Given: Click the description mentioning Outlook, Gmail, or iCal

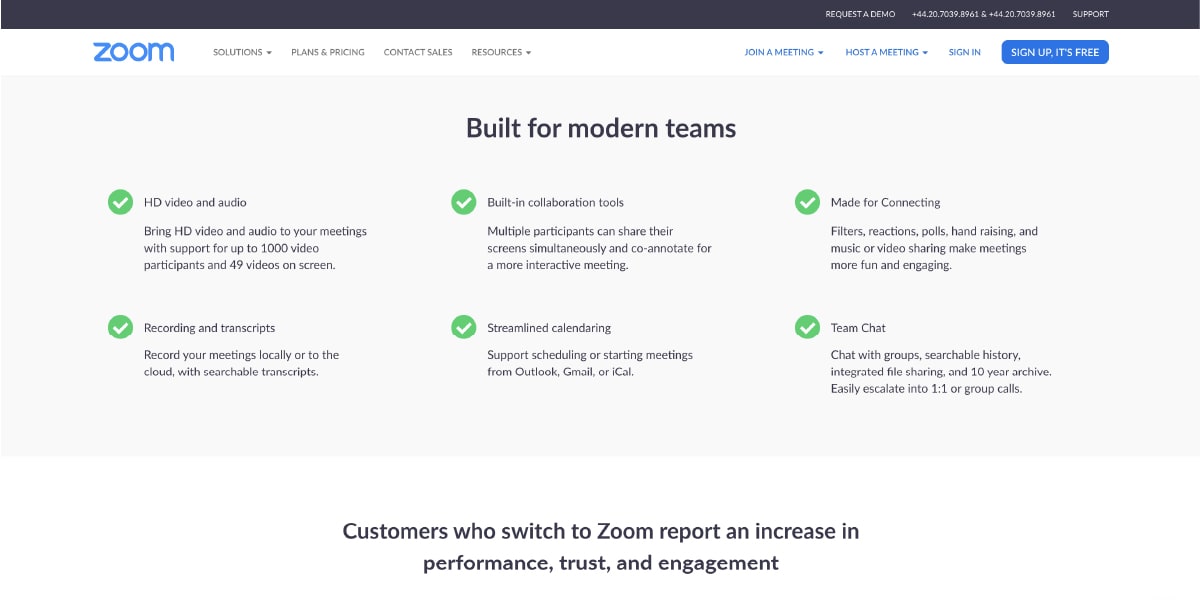Looking at the screenshot, I should (x=590, y=363).
